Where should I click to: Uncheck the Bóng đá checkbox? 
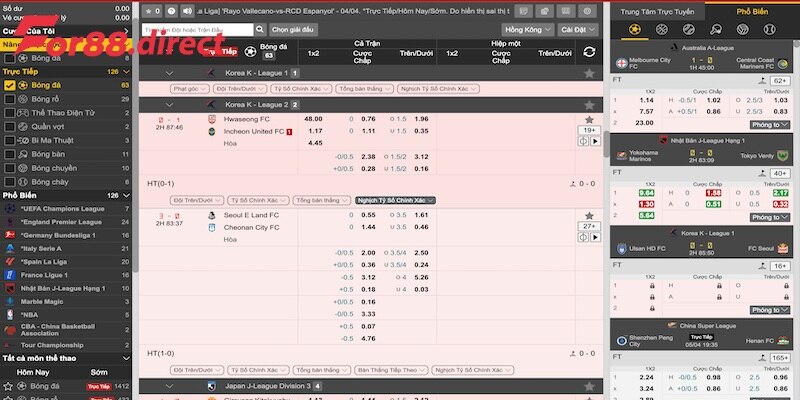(x=9, y=86)
